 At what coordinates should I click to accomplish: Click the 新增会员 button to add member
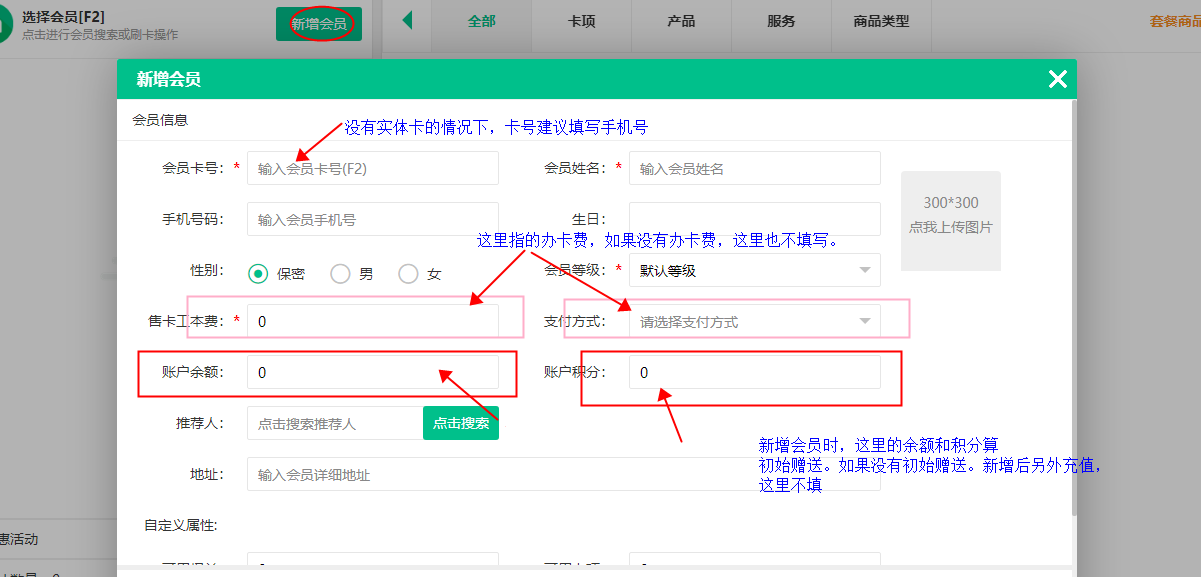click(318, 22)
